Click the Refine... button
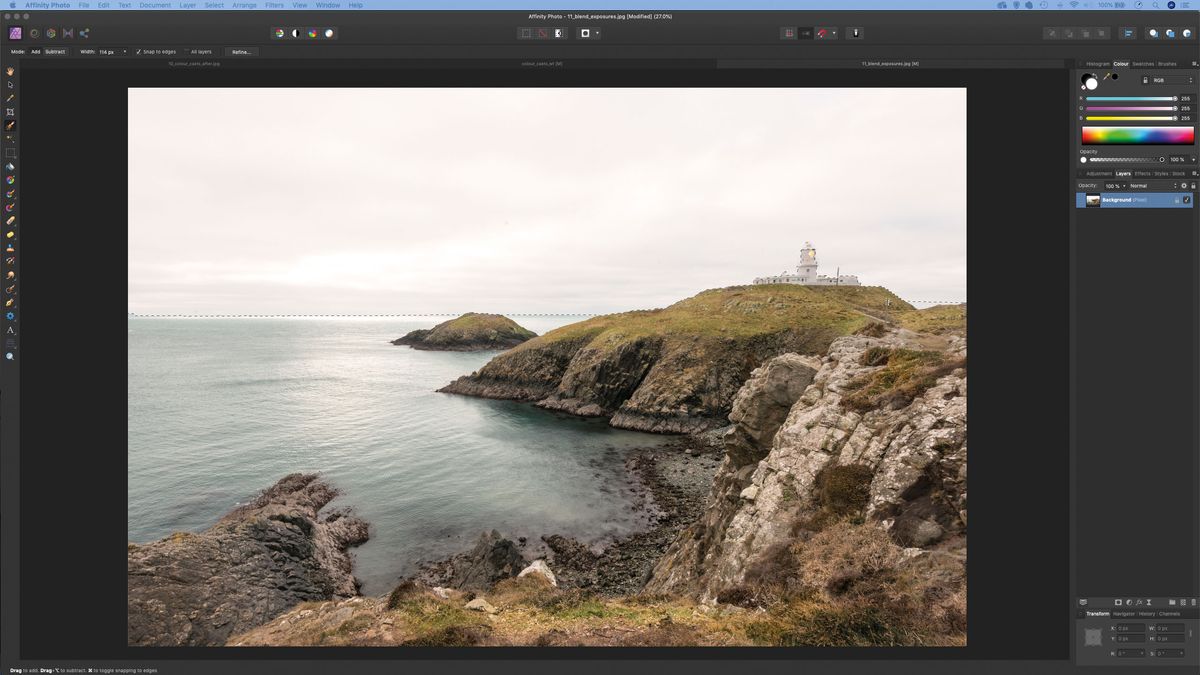 tap(241, 51)
